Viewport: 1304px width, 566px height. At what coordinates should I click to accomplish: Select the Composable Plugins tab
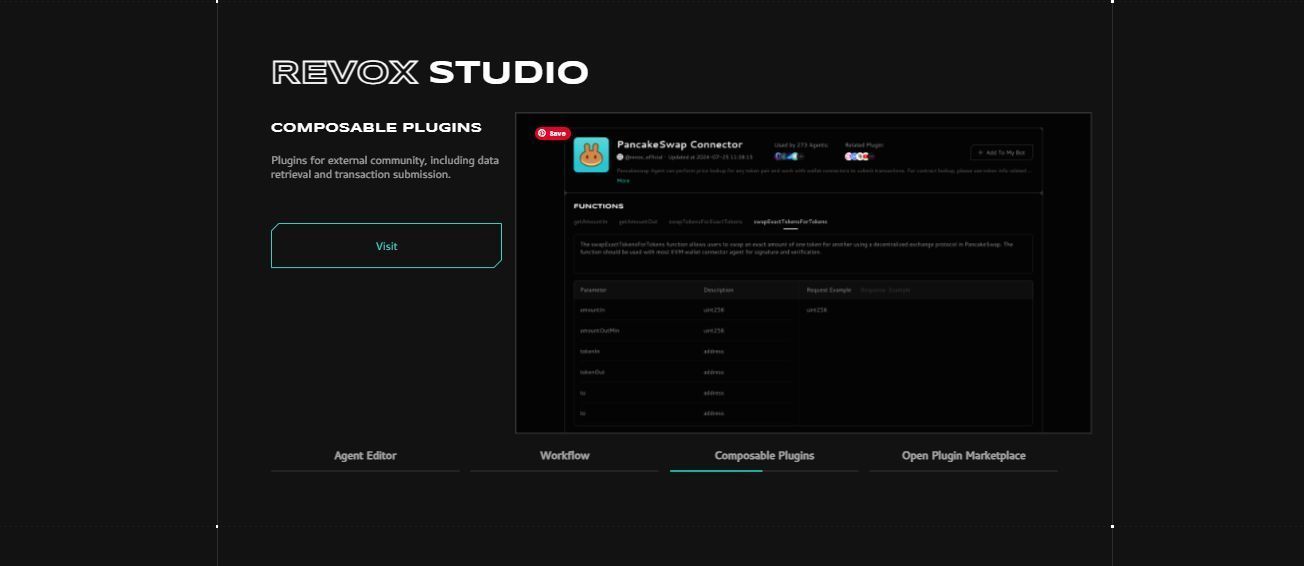tap(764, 456)
